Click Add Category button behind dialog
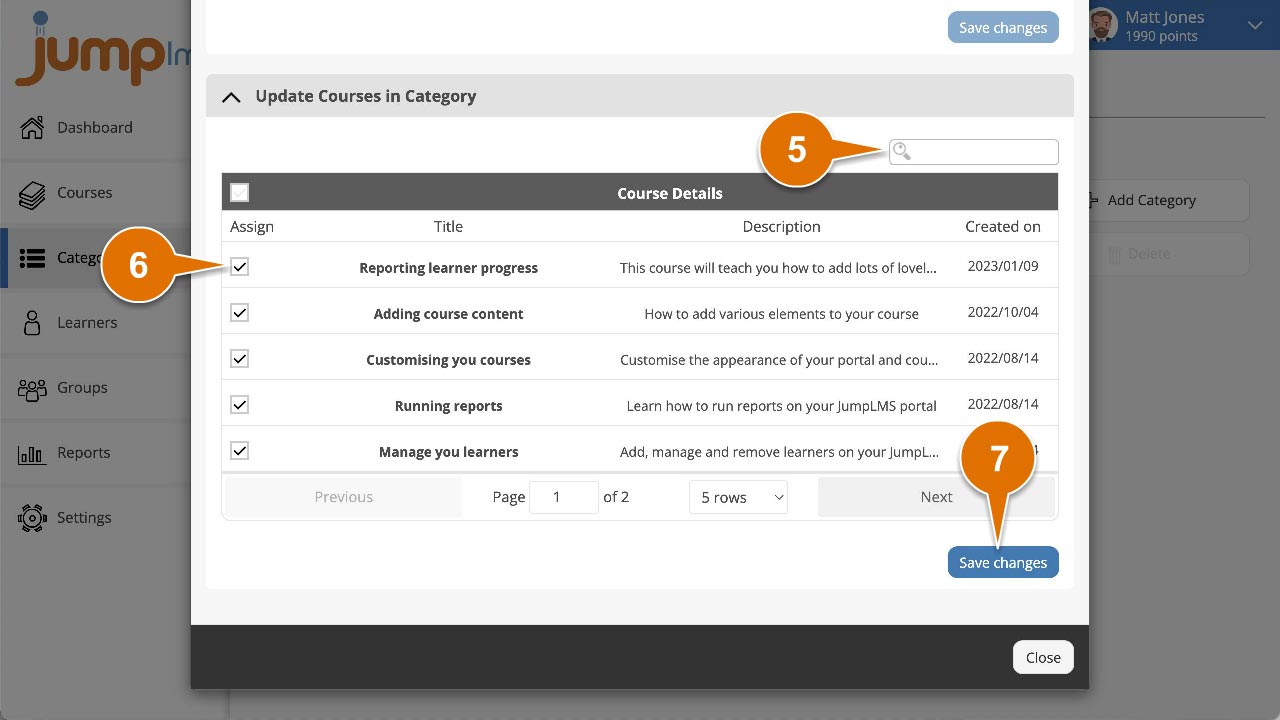Screen dimensions: 1280x720 pyautogui.click(x=1168, y=200)
